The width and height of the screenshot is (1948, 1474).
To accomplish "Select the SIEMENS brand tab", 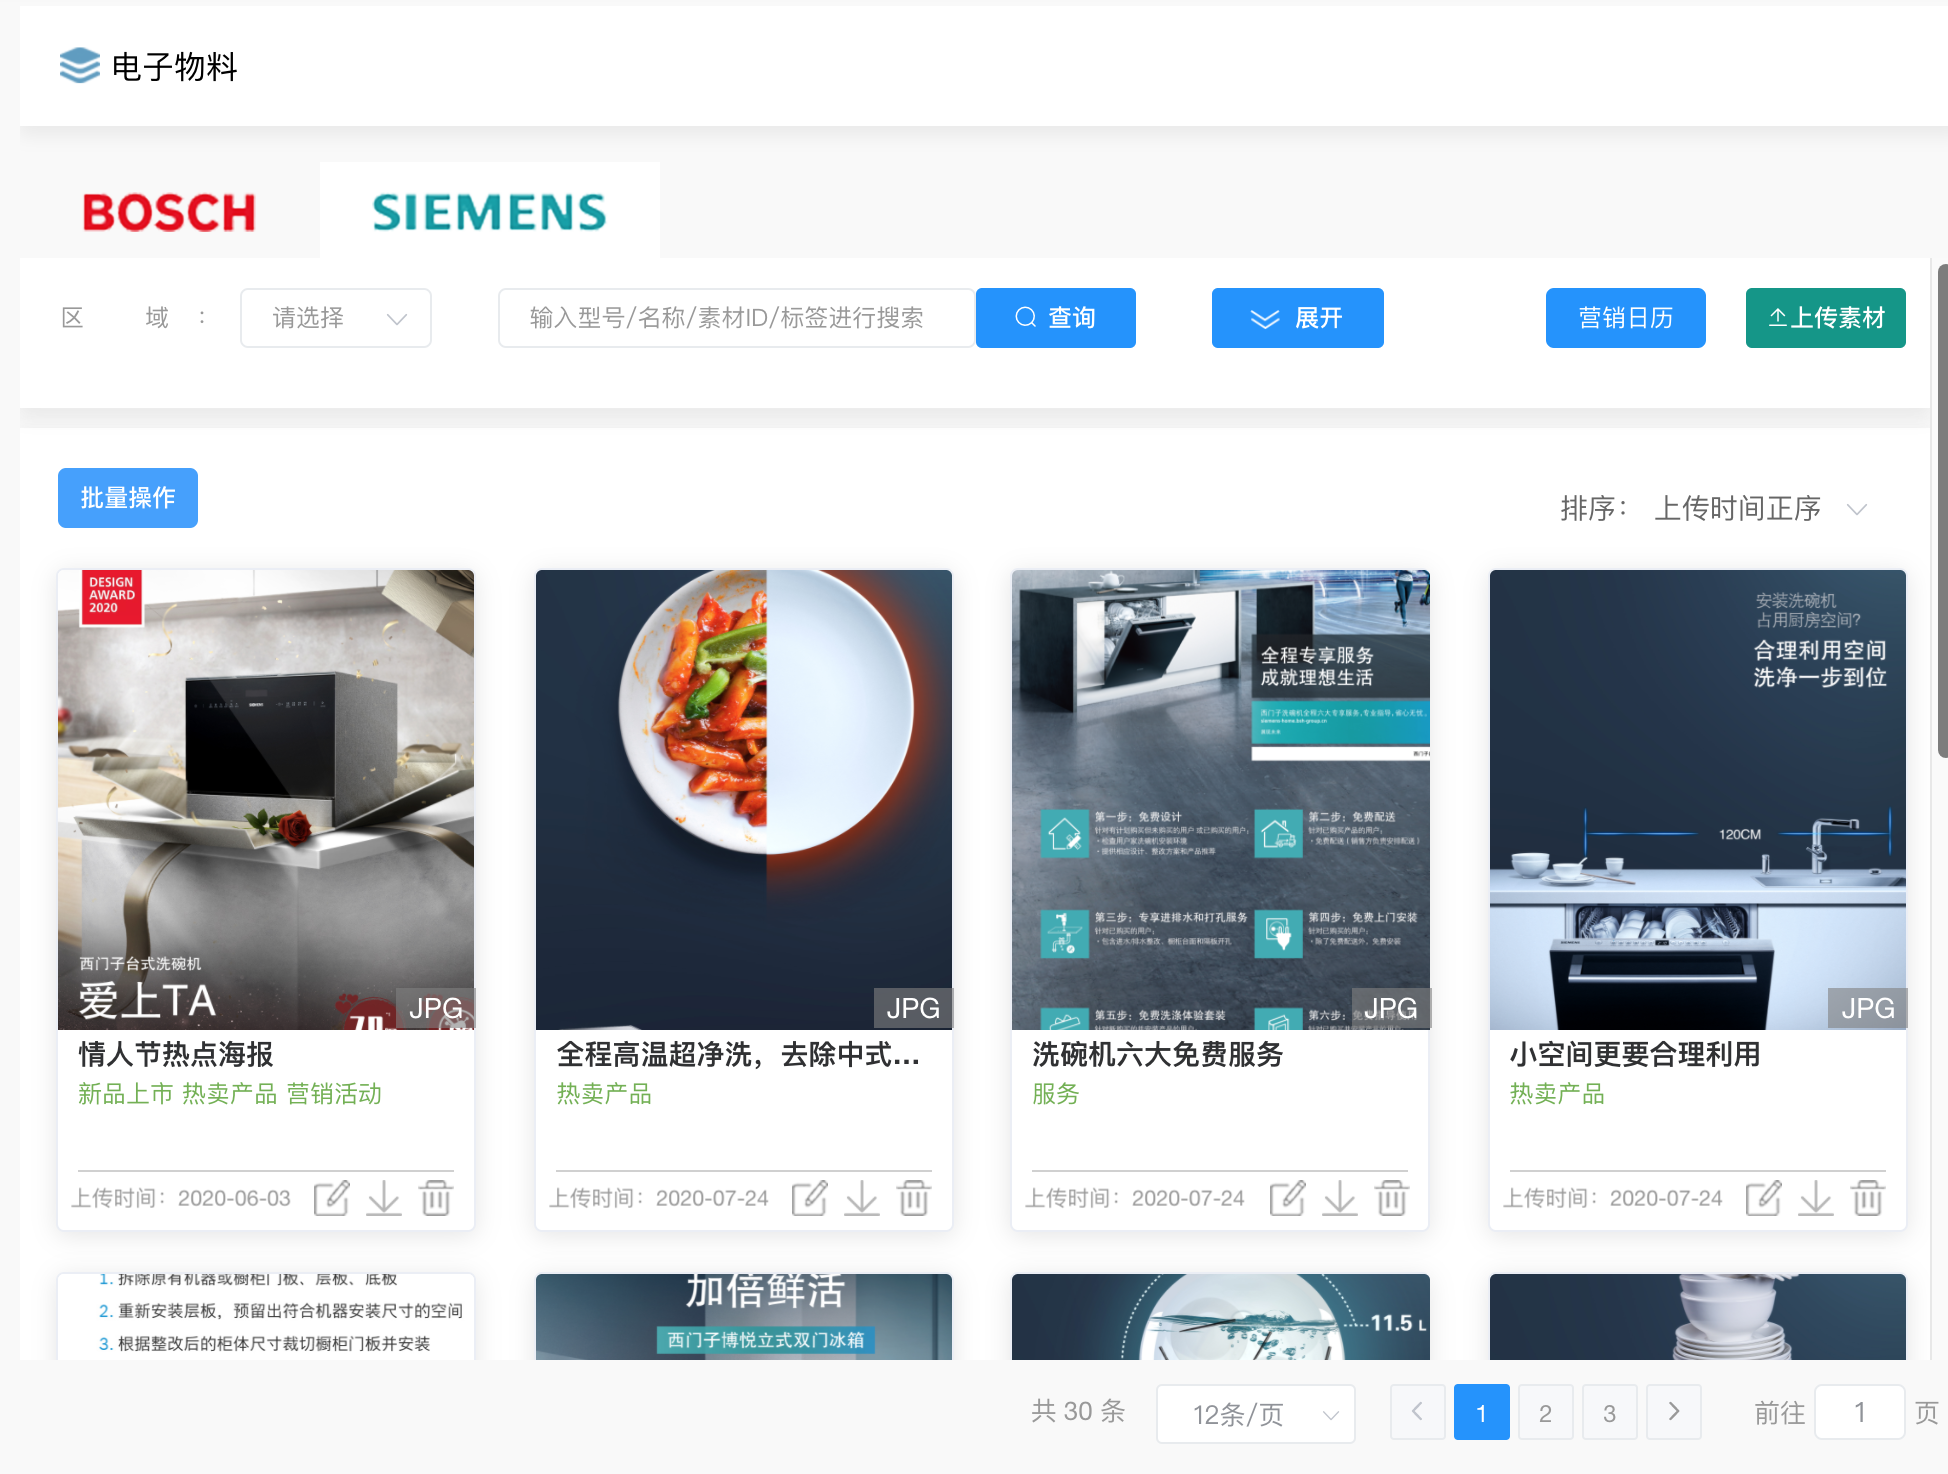I will [489, 212].
